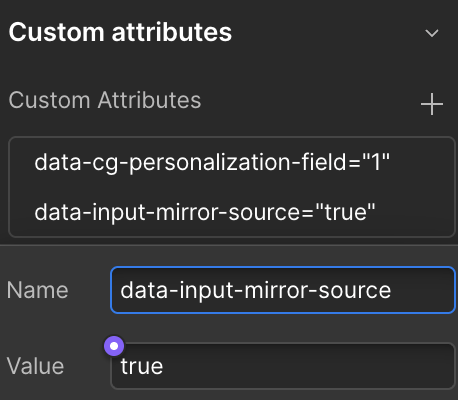This screenshot has height=400, width=458.
Task: Click the gray Custom Attributes sublabel
Action: coord(105,100)
